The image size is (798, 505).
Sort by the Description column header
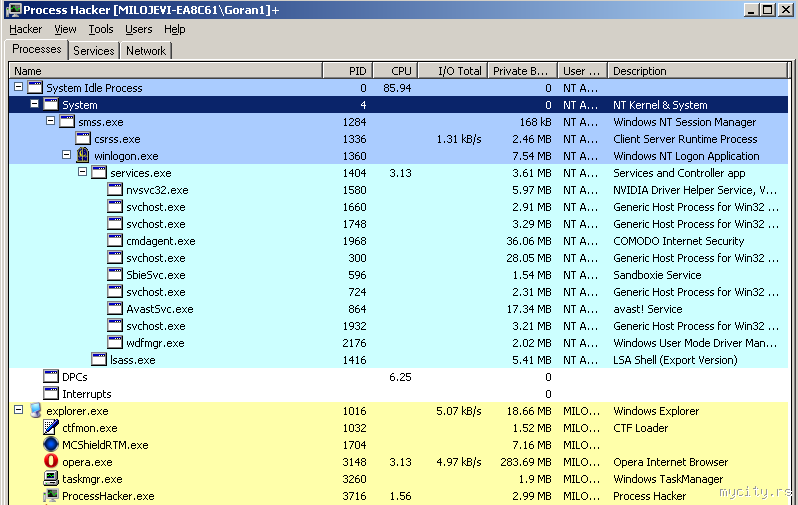(x=698, y=71)
